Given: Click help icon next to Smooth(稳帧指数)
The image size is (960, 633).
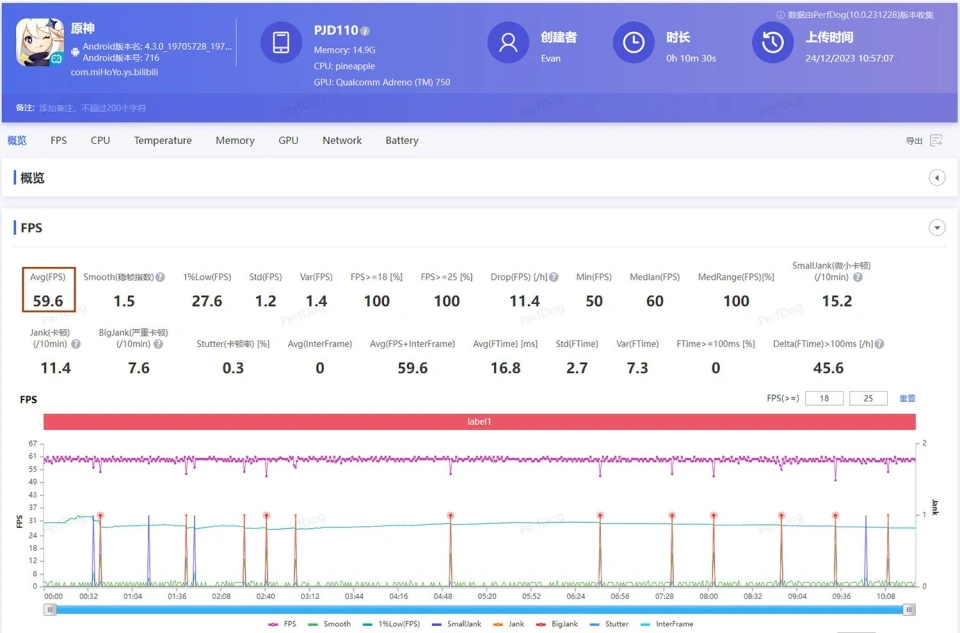Looking at the screenshot, I should point(161,277).
